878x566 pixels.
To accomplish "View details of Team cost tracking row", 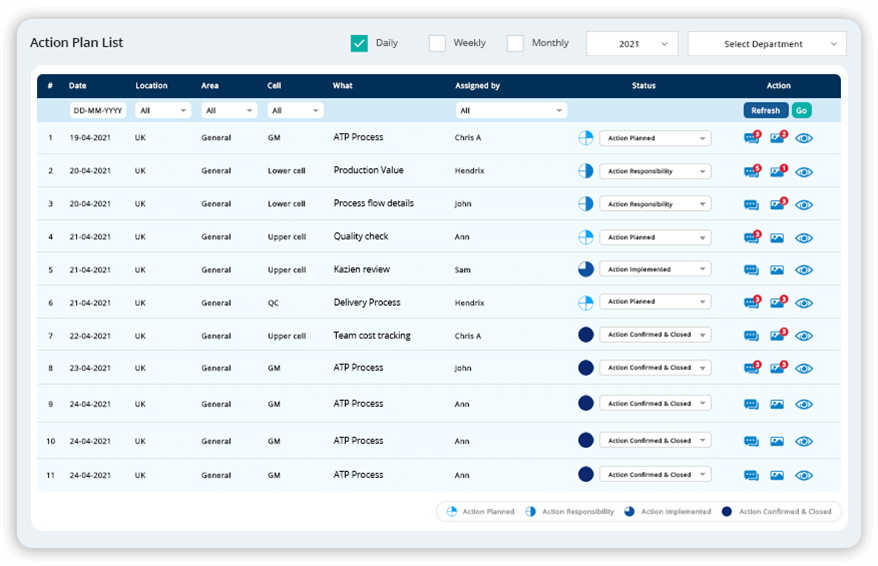I will (804, 336).
